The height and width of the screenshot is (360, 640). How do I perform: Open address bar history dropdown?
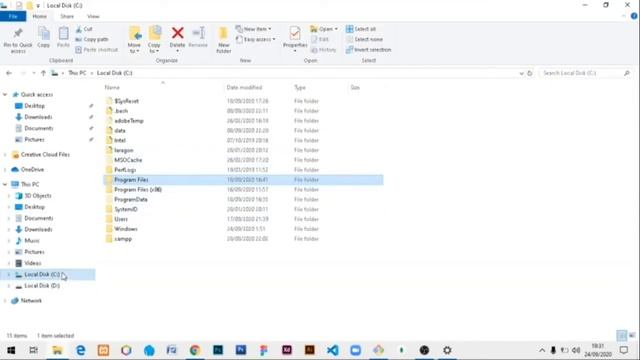coord(521,73)
